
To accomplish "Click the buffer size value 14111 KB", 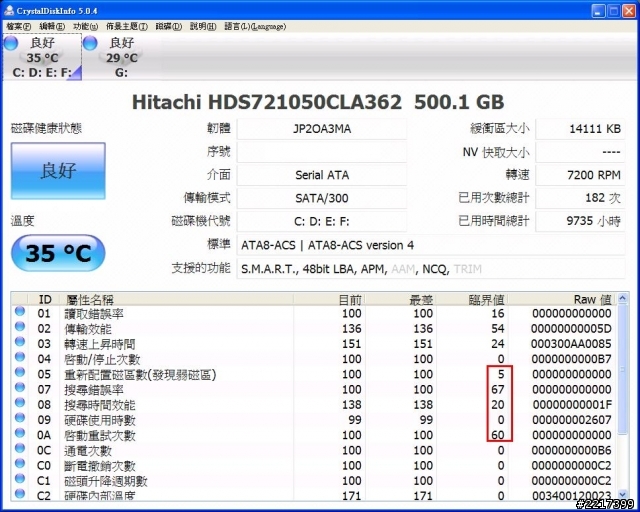I will (x=580, y=129).
